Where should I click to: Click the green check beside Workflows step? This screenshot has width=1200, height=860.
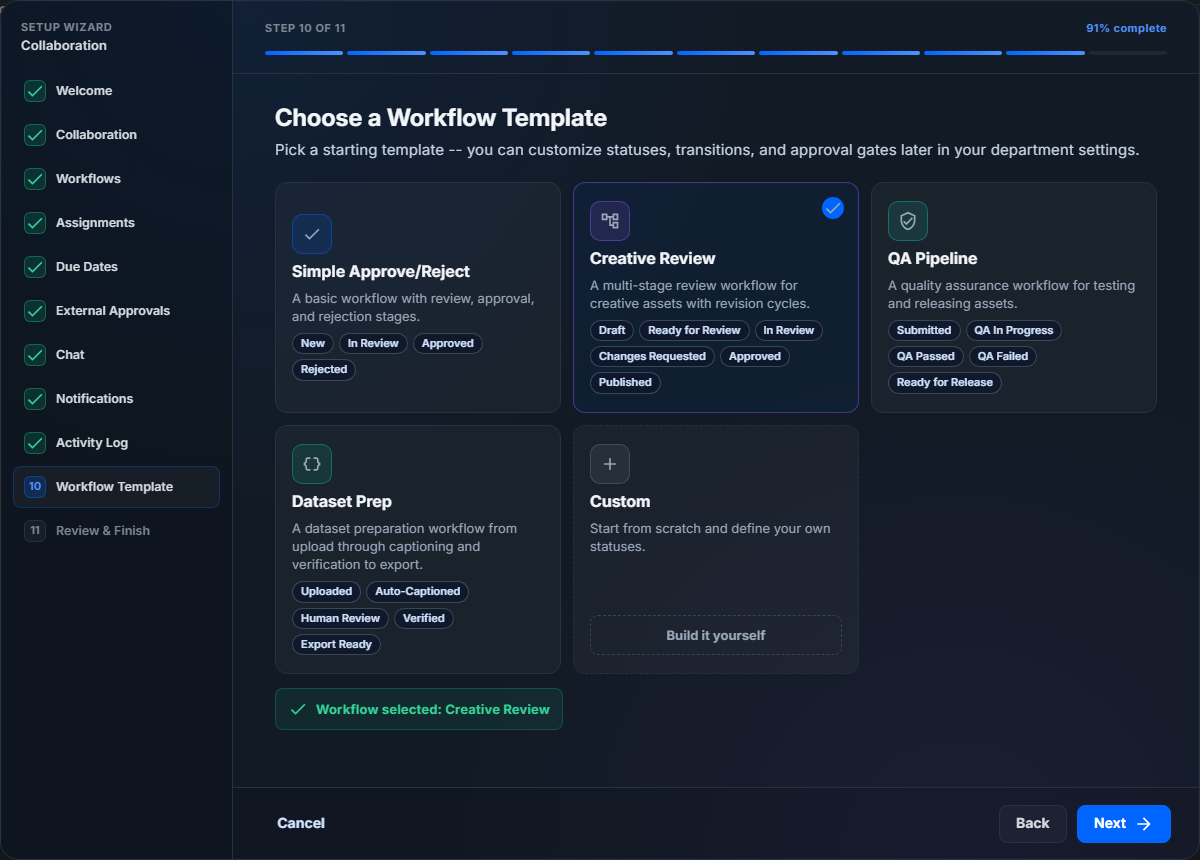[x=35, y=179]
